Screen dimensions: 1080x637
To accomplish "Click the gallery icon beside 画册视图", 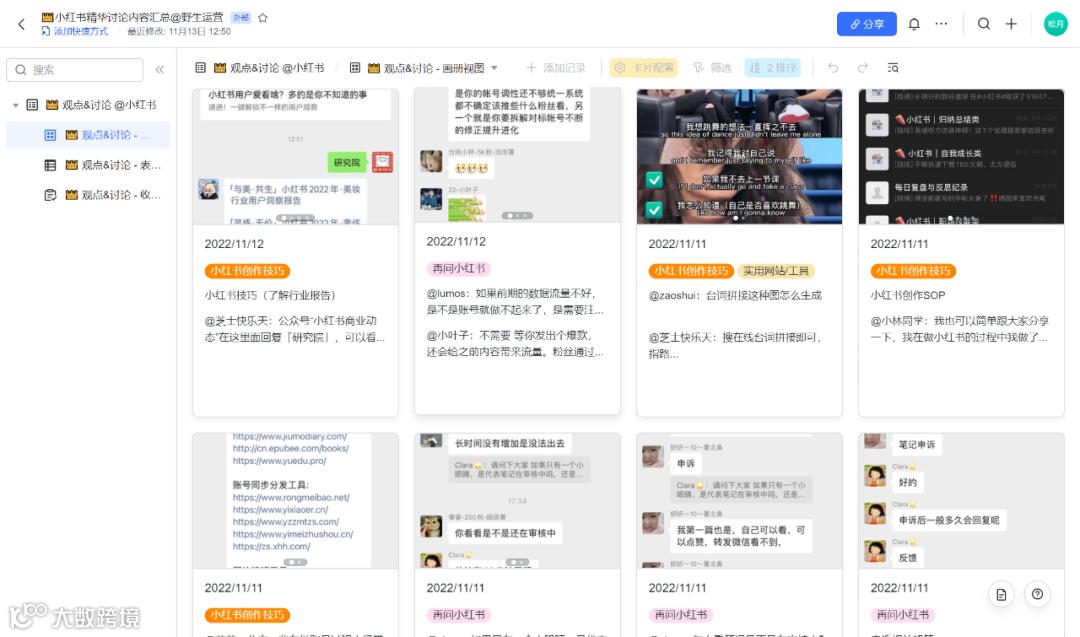I will point(355,67).
